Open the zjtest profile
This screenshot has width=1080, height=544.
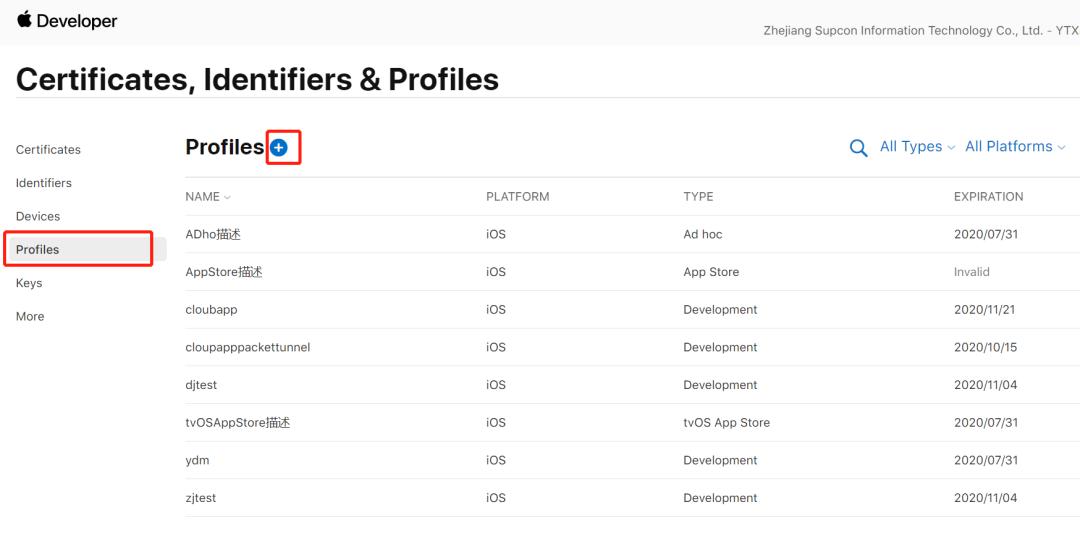coord(201,498)
